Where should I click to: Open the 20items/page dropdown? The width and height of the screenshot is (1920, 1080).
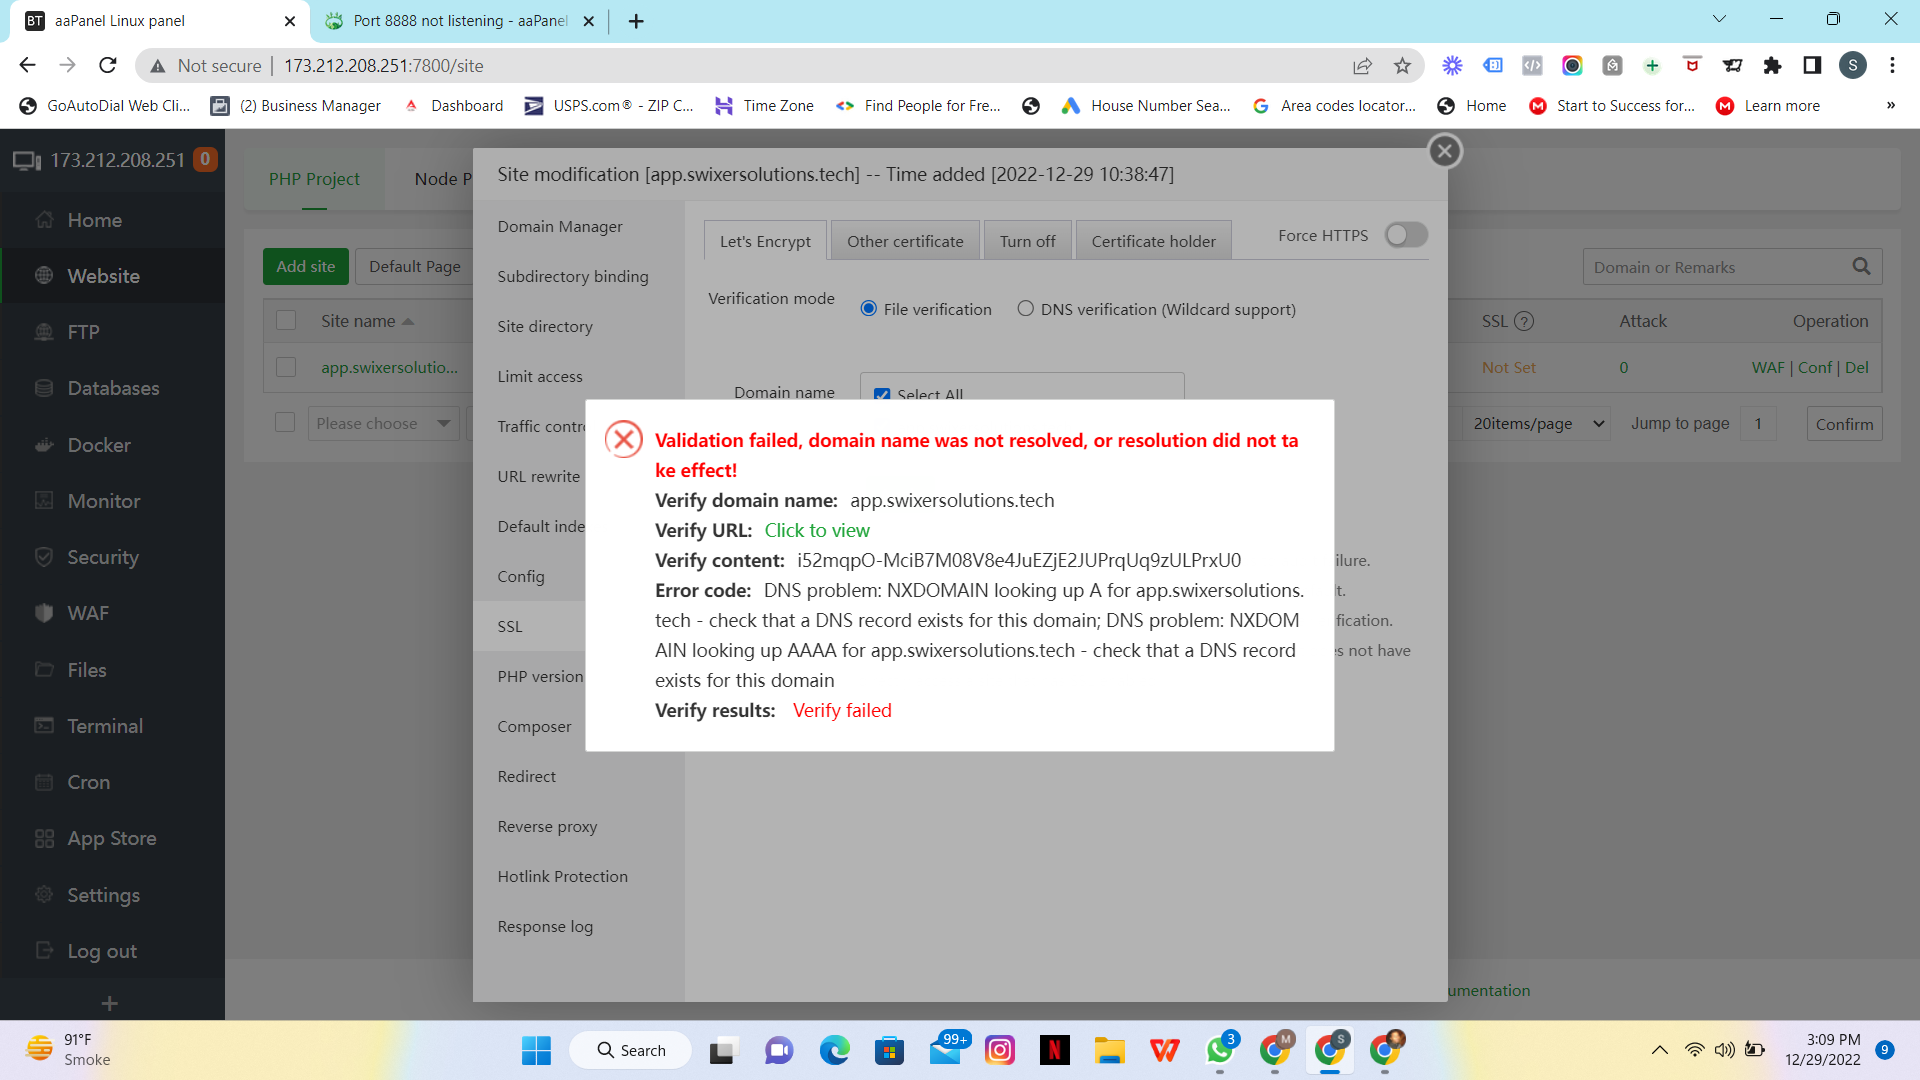[1537, 424]
